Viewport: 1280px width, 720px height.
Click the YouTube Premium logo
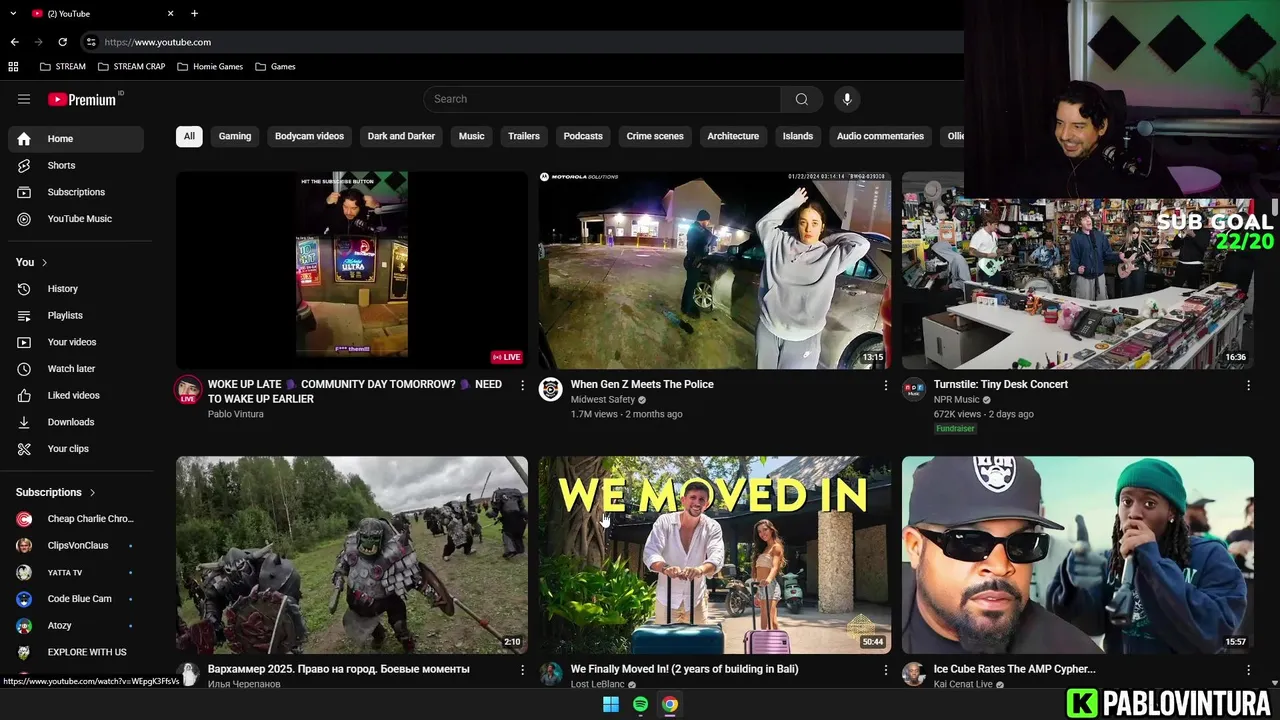(82, 99)
